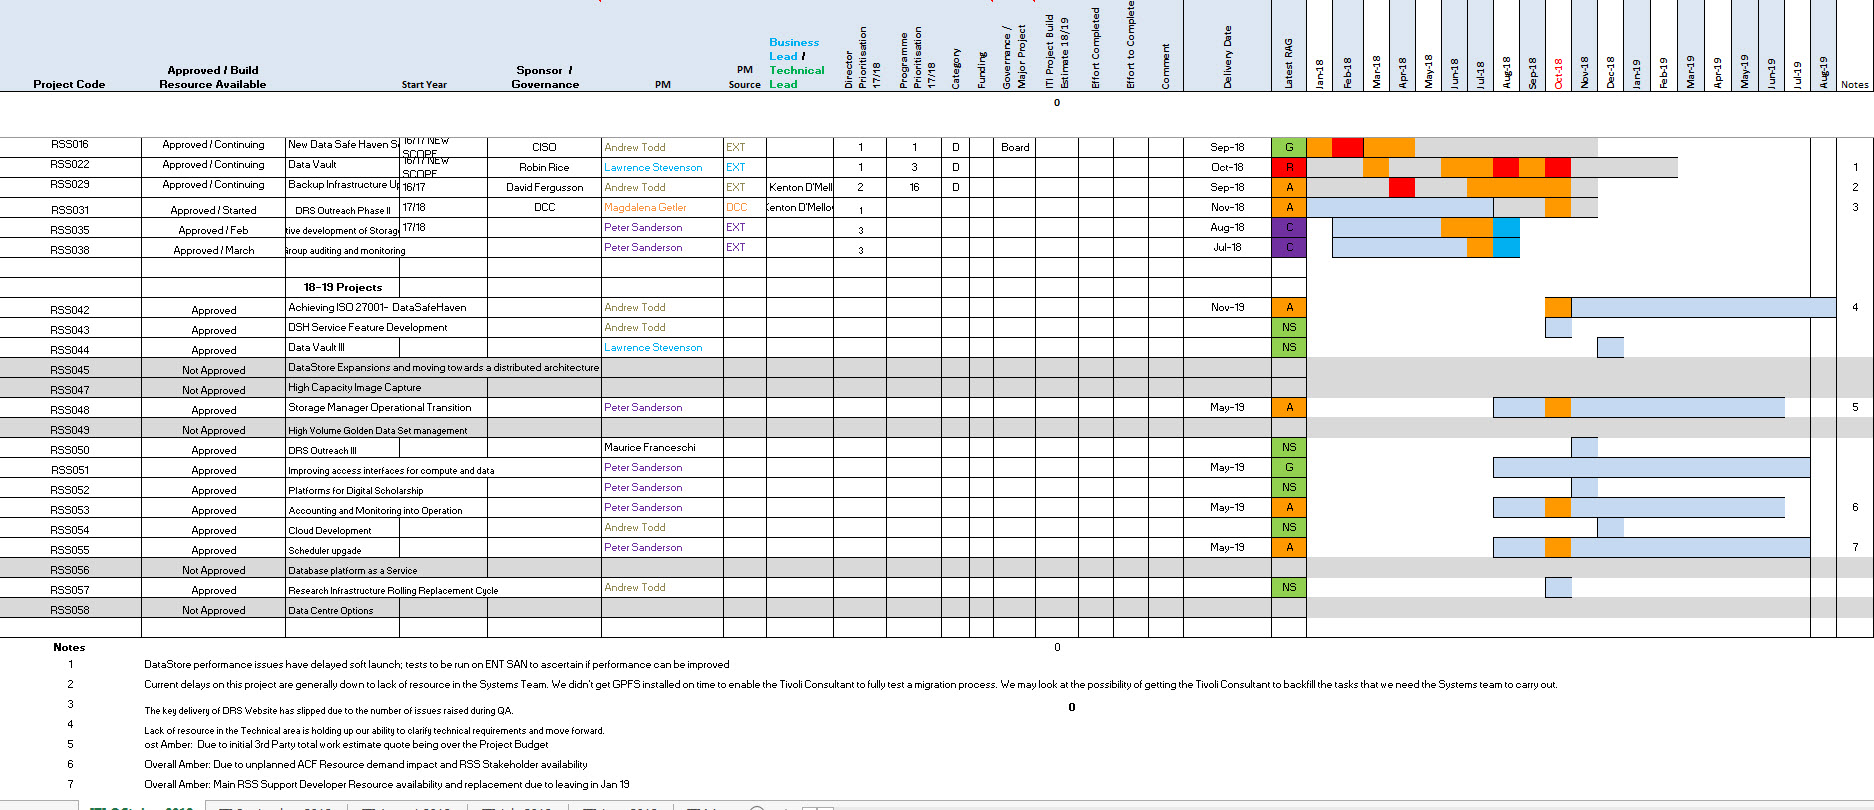The width and height of the screenshot is (1874, 810).
Task: Select Approved / Started status for RSS031
Action: click(x=213, y=210)
